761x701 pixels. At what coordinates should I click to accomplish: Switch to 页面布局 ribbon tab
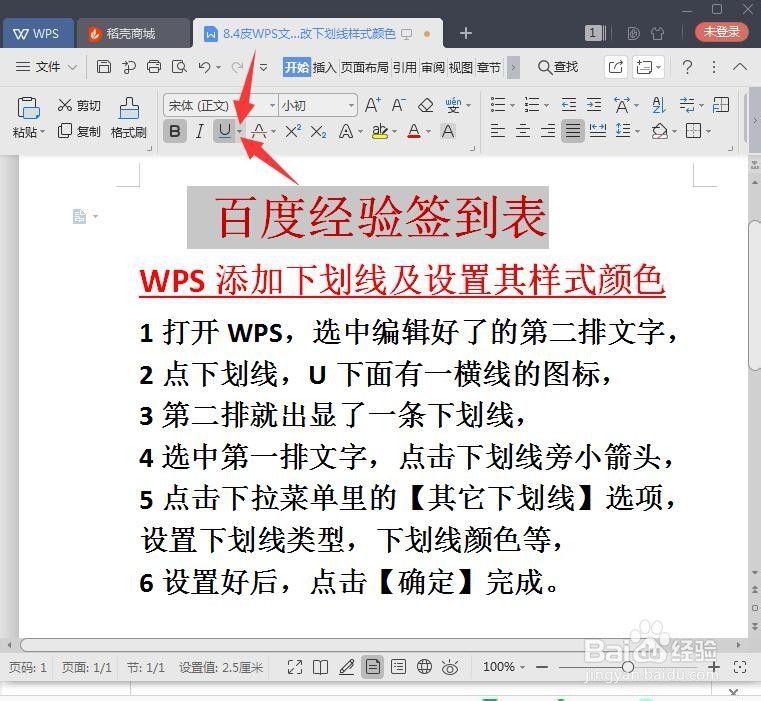tap(364, 67)
